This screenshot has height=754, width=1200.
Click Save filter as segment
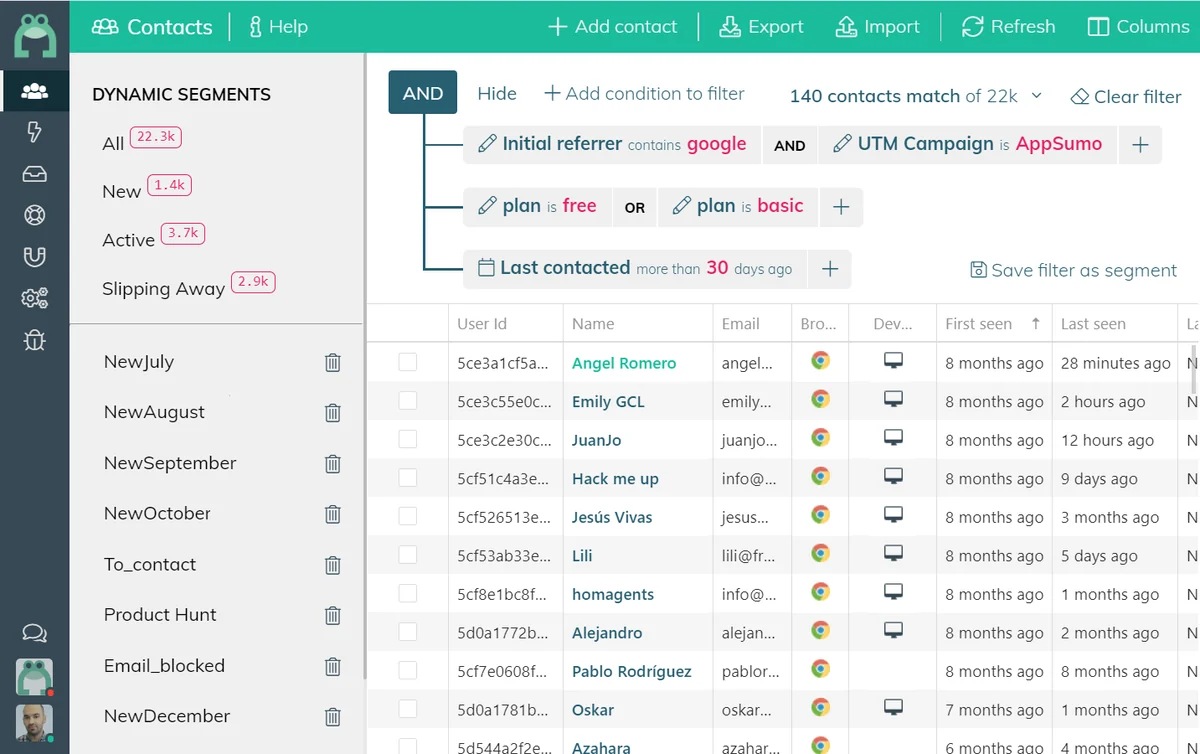[x=1074, y=270]
